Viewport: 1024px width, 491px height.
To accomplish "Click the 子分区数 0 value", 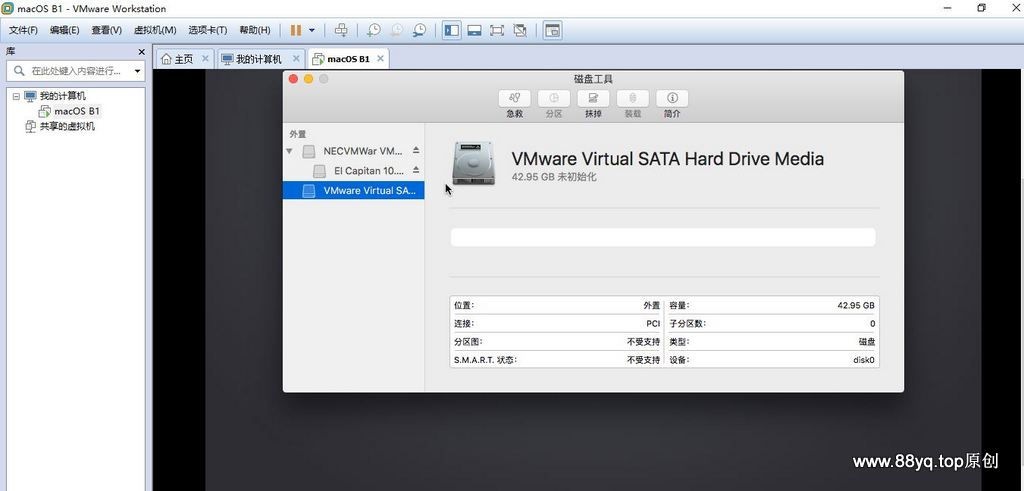I will coord(872,323).
